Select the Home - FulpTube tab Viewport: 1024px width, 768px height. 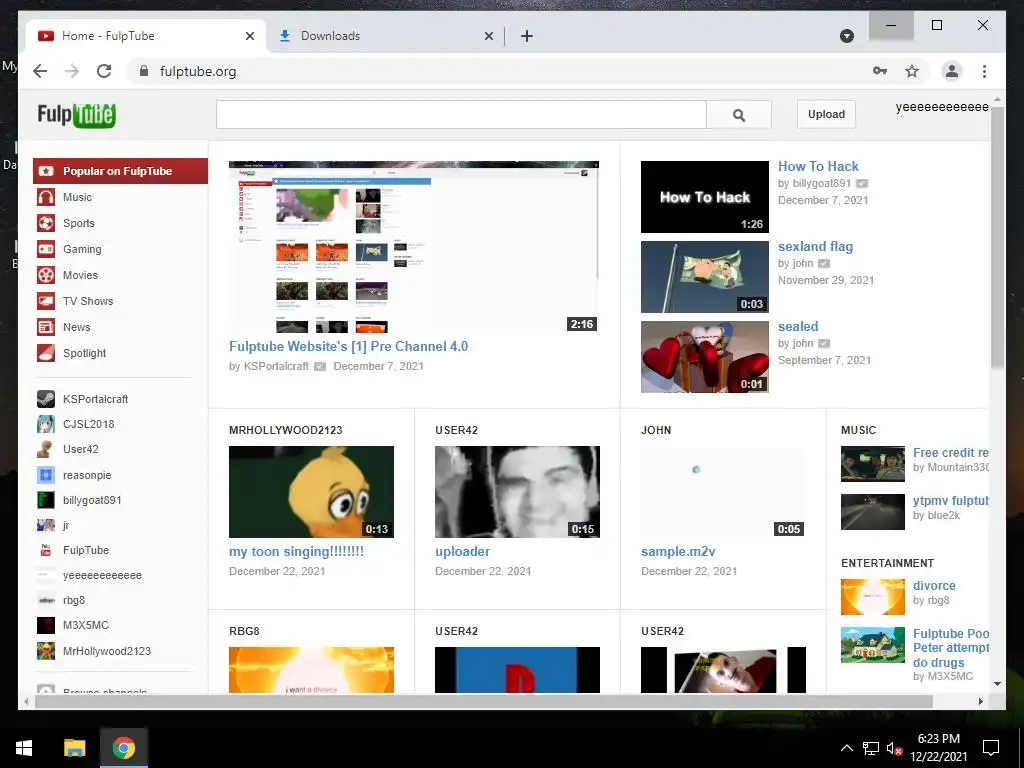point(146,36)
